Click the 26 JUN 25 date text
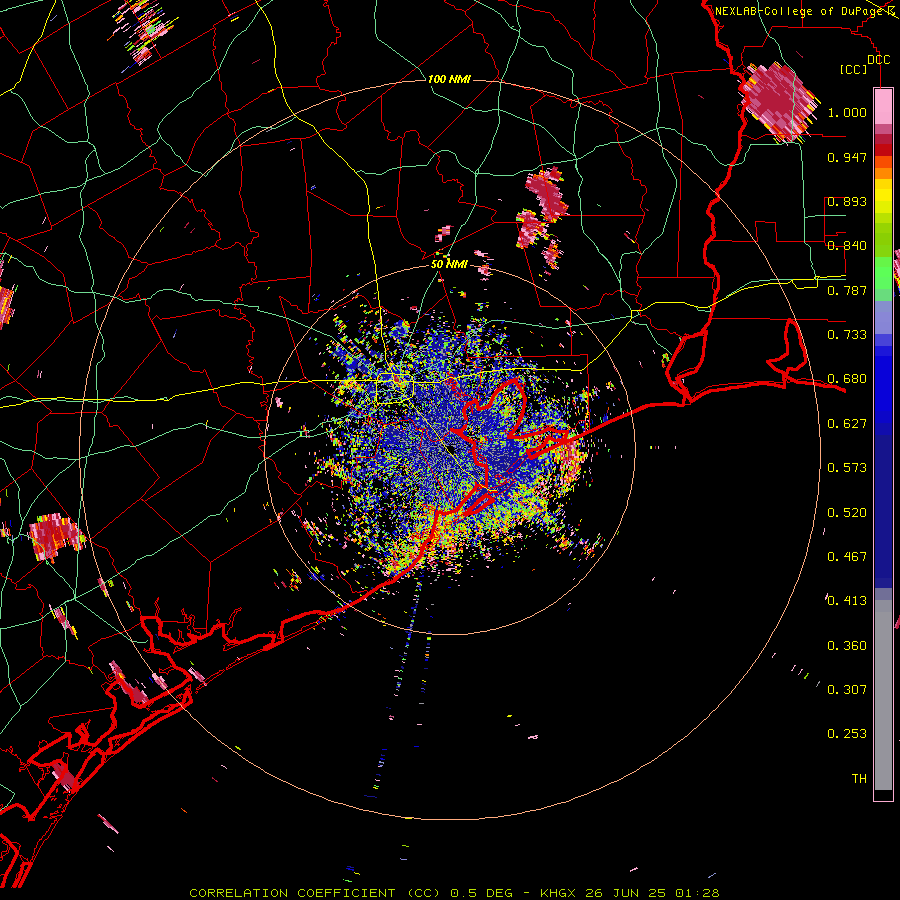 coord(625,893)
